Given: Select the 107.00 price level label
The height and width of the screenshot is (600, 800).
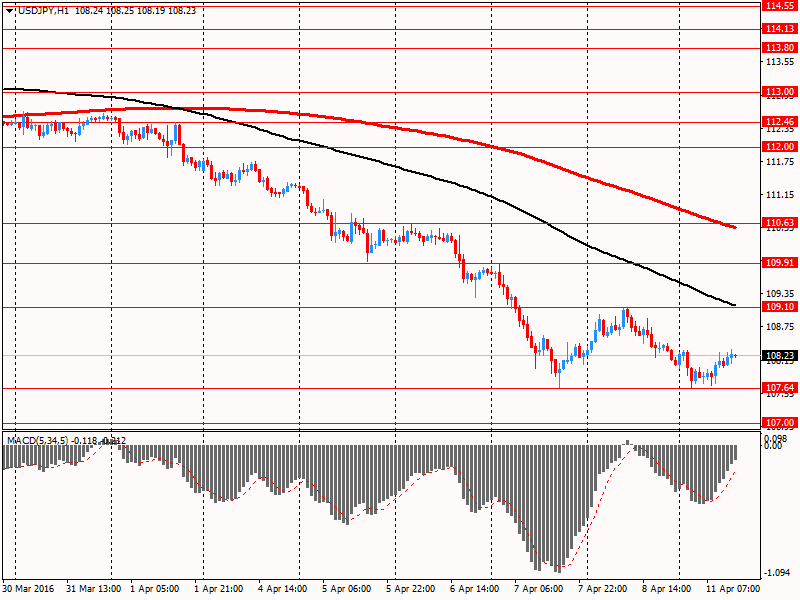Looking at the screenshot, I should pos(780,422).
